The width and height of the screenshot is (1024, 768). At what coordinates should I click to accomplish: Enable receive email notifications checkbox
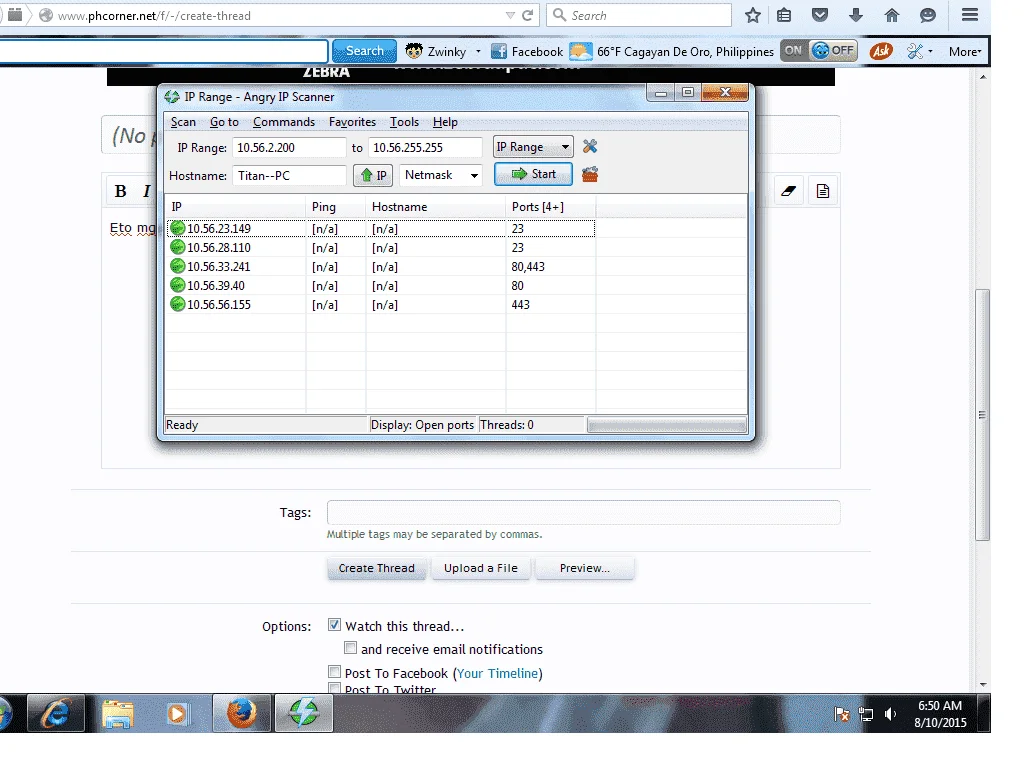point(351,648)
